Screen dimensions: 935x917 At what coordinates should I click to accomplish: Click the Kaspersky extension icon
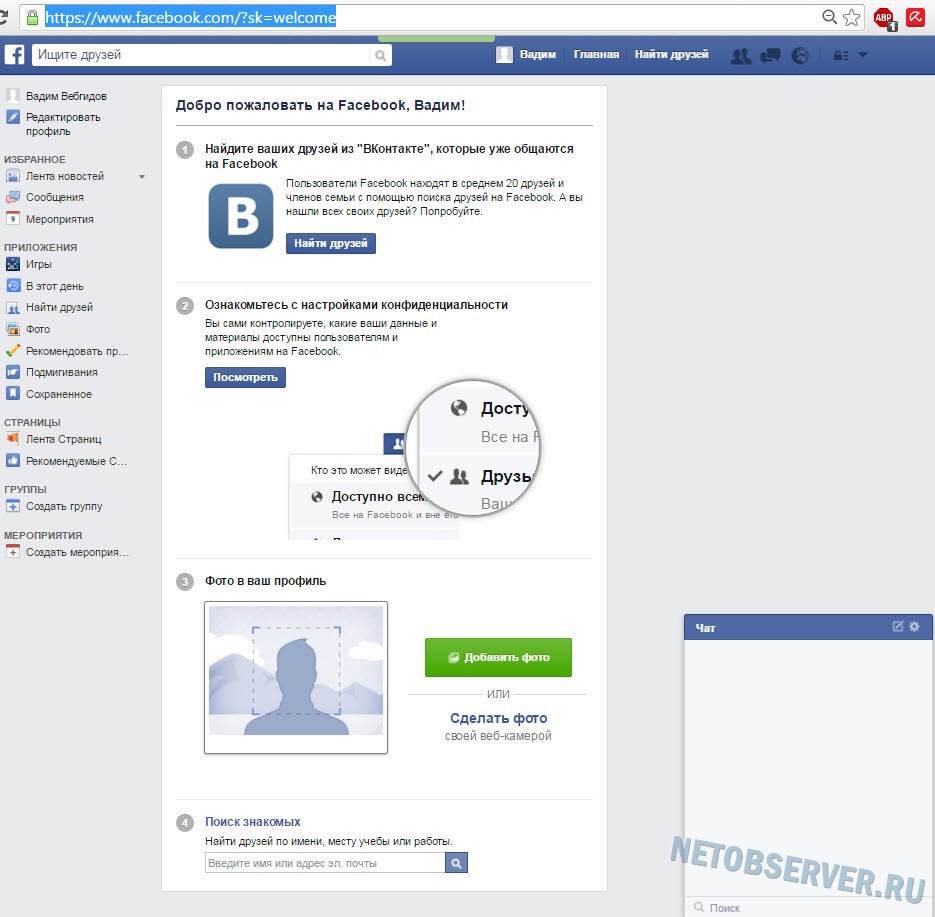915,17
